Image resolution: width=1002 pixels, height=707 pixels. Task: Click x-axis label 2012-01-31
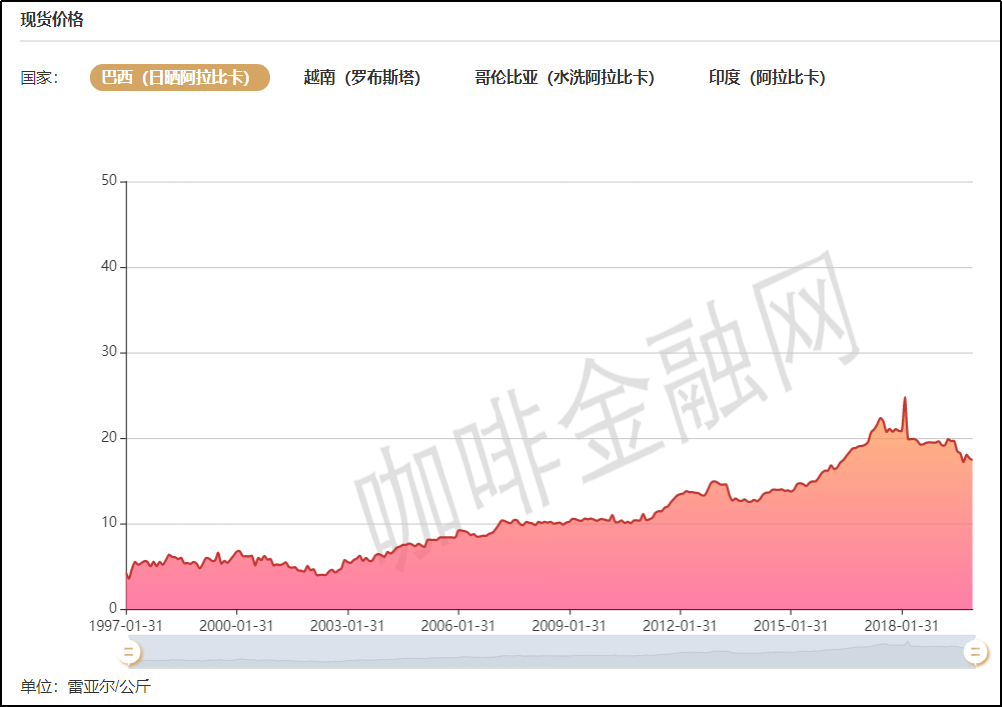(680, 625)
